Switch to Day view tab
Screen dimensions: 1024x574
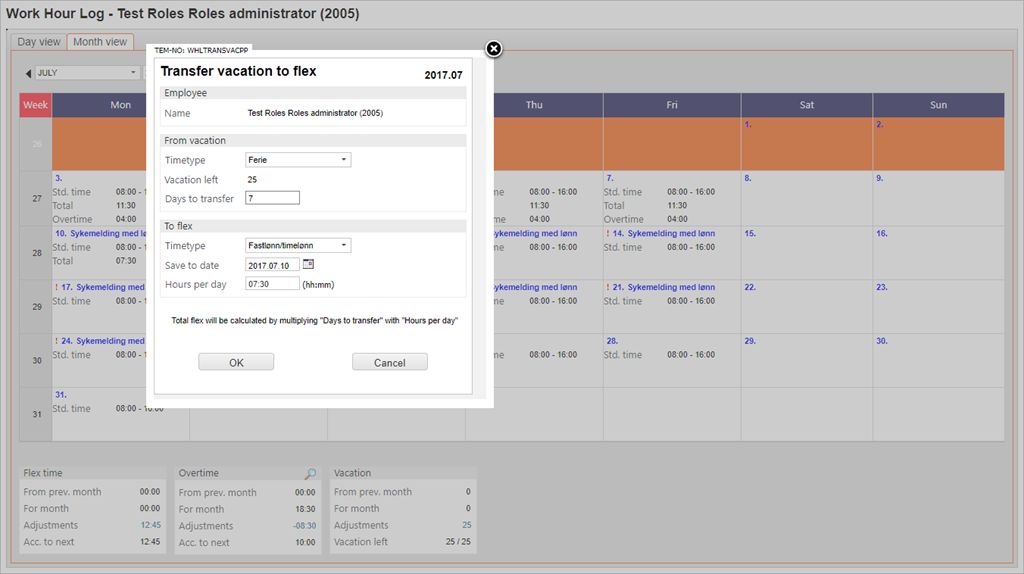[39, 42]
